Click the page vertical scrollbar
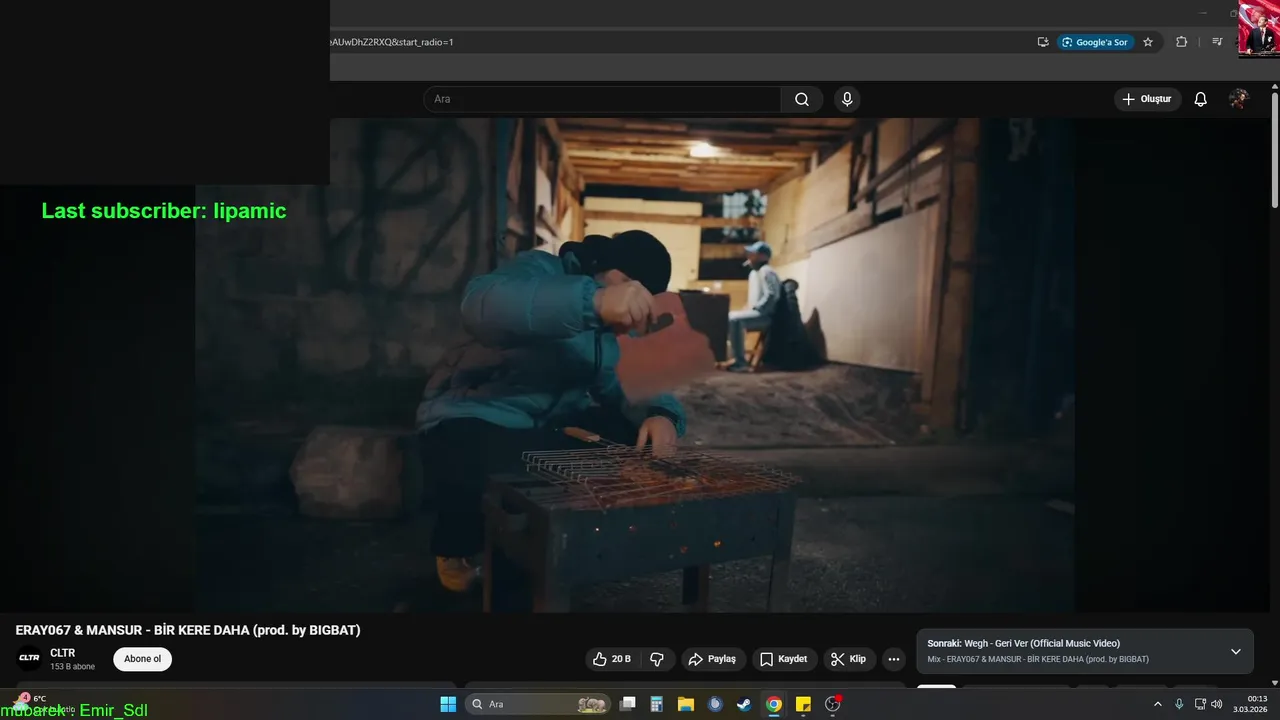The height and width of the screenshot is (720, 1280). click(1275, 150)
